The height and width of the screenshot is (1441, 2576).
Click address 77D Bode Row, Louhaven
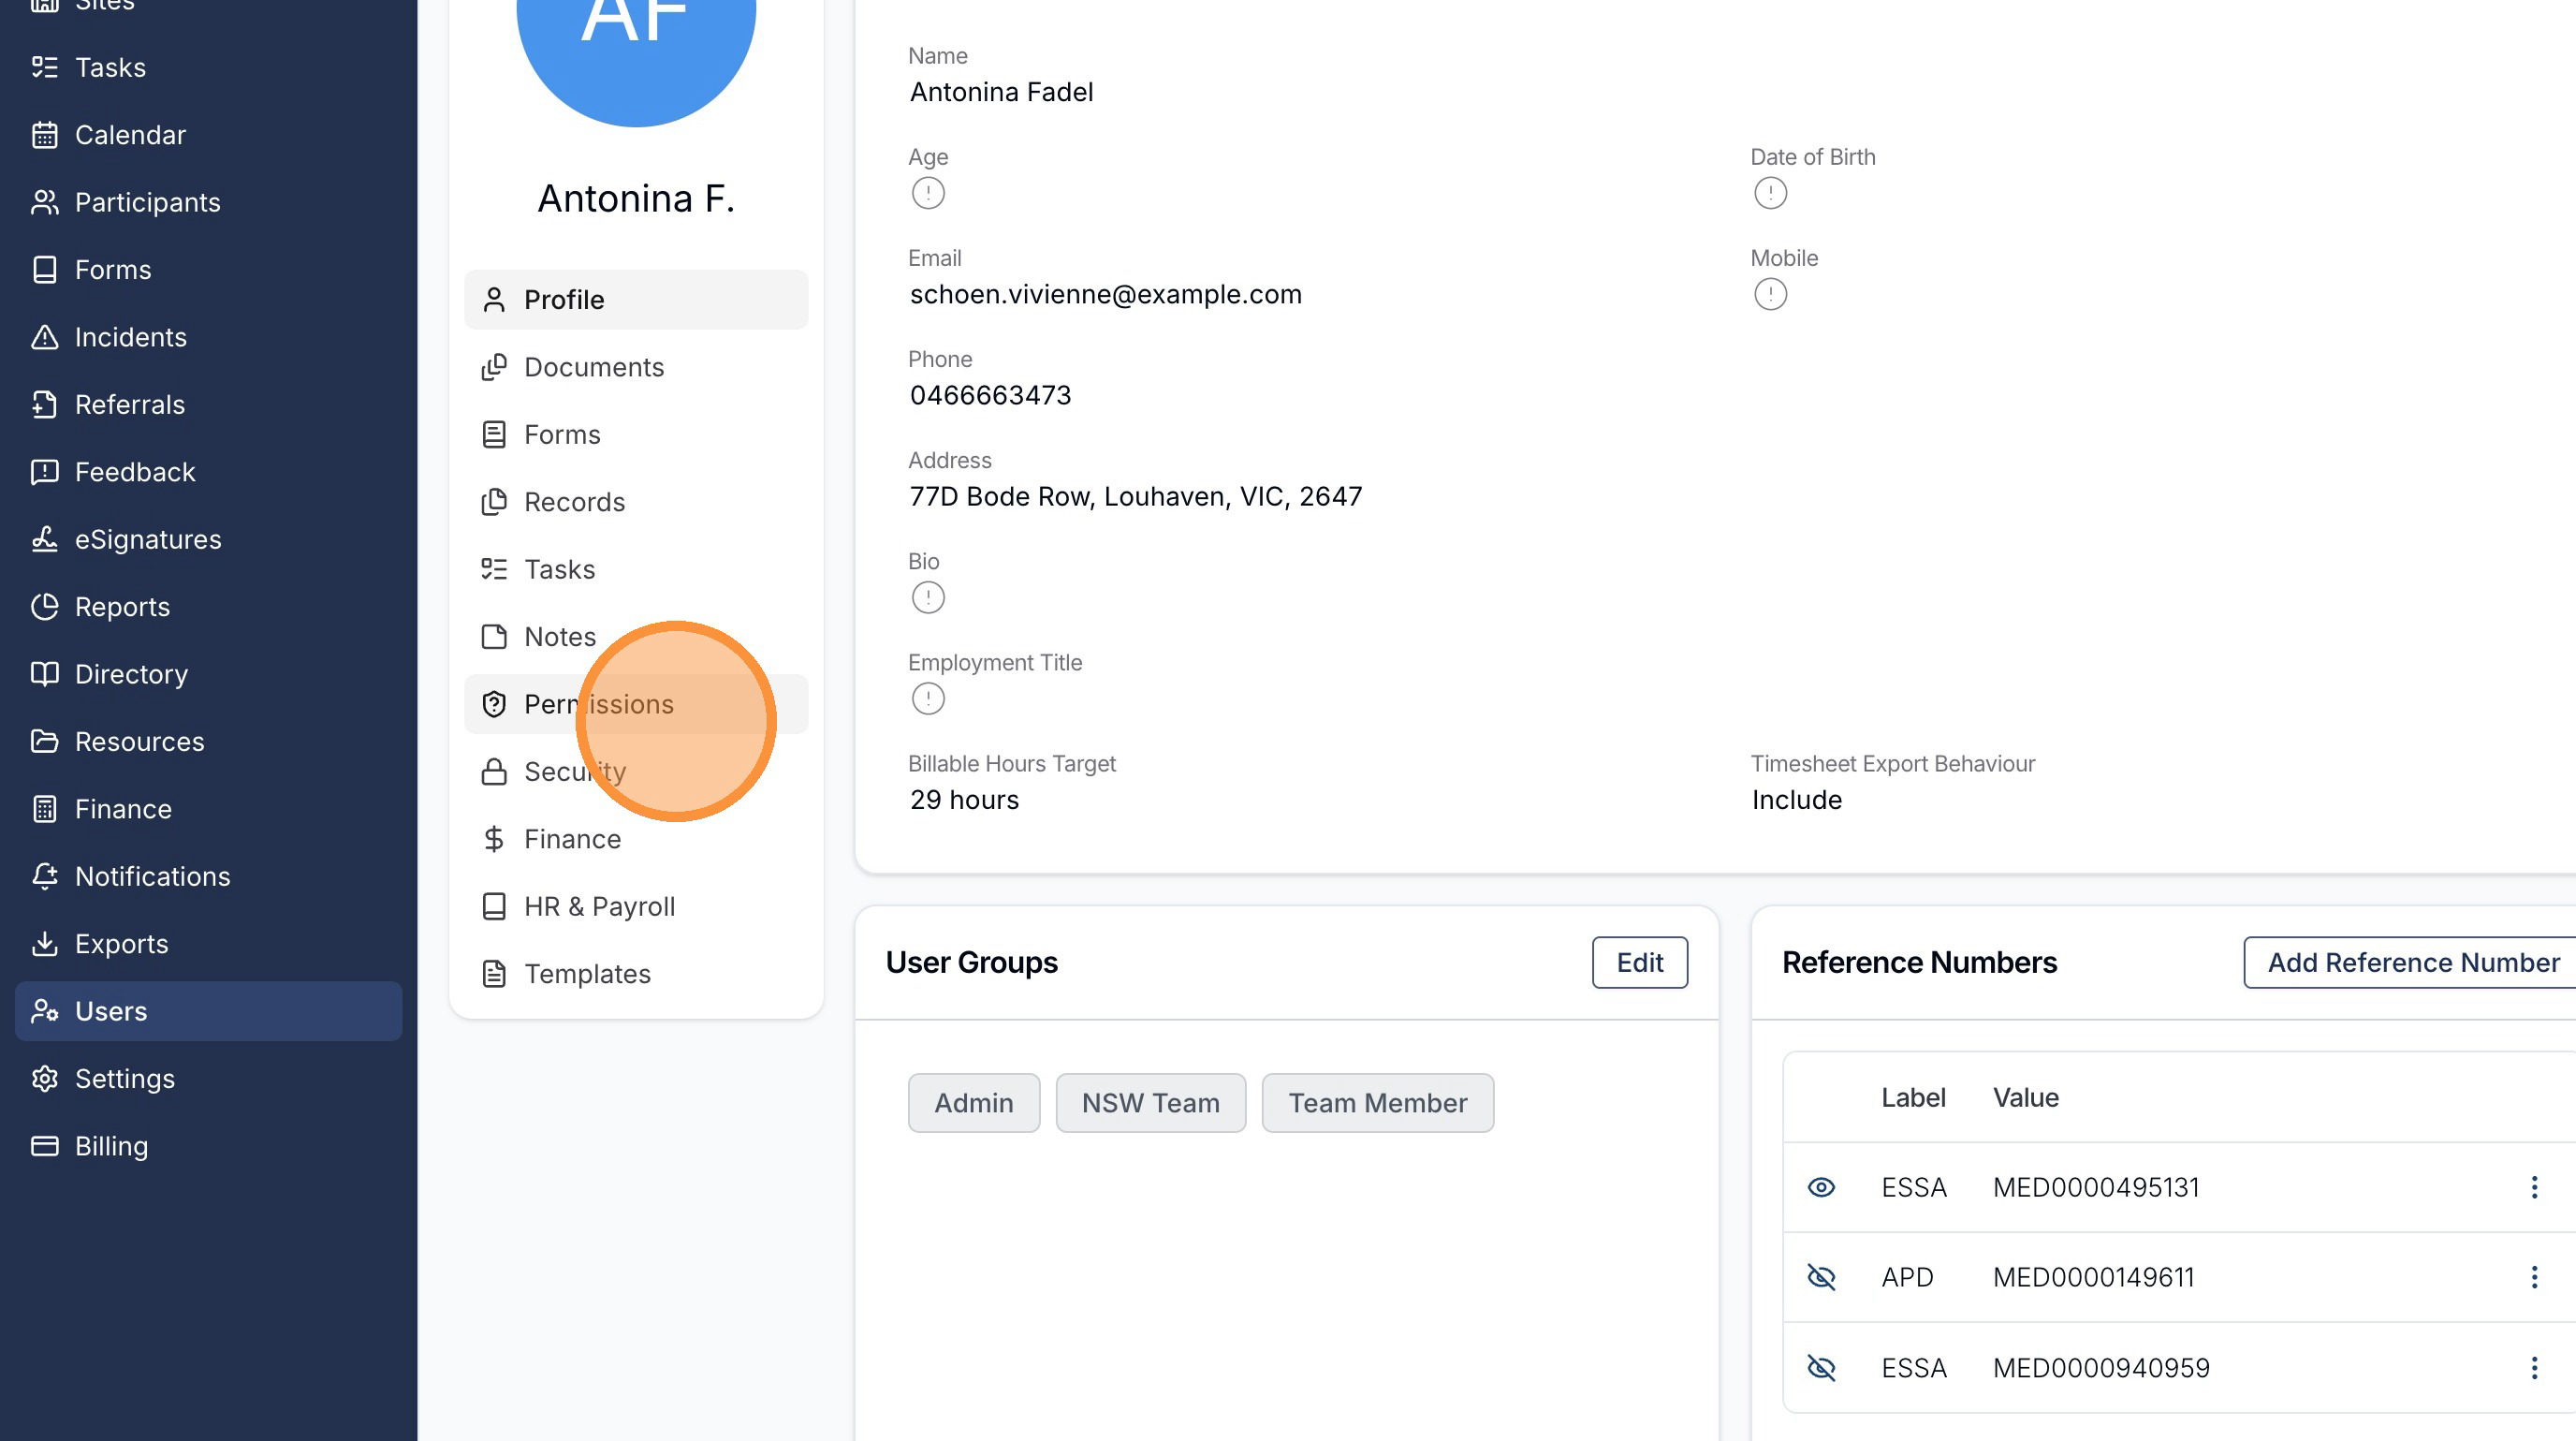click(x=1136, y=496)
